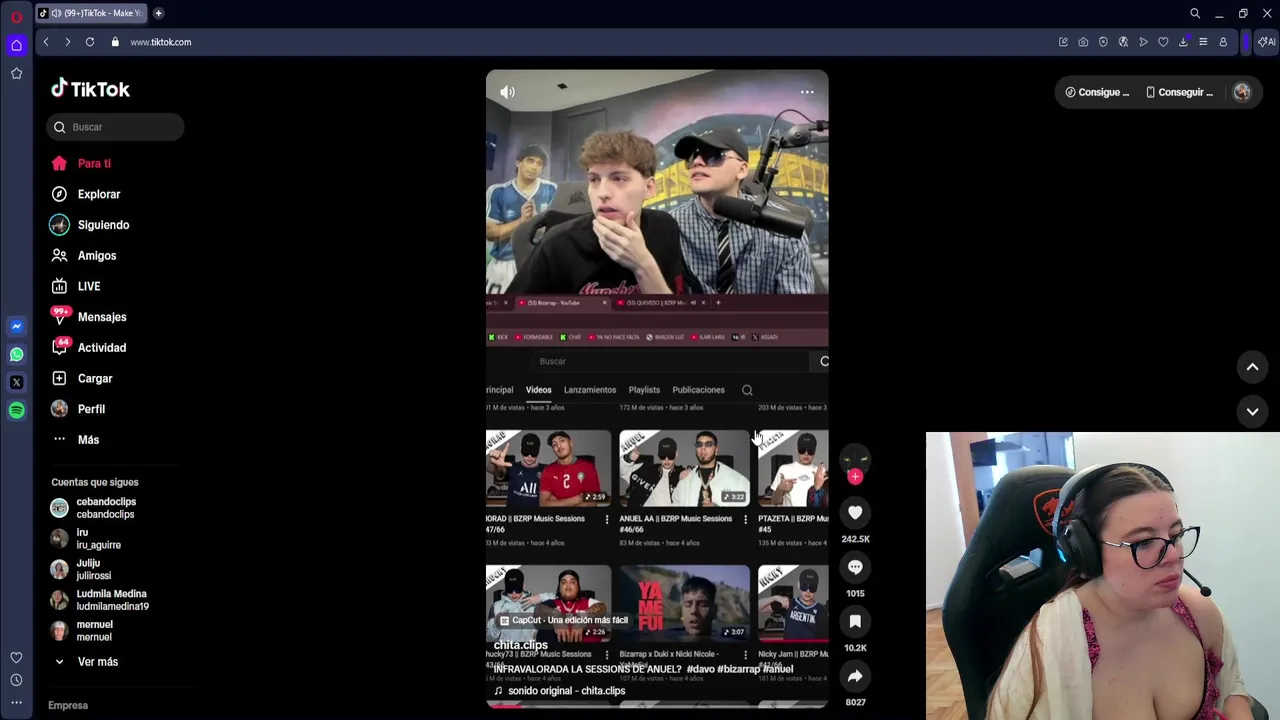Open Easy Setup sliders icon
1280x720 pixels.
[x=1203, y=42]
